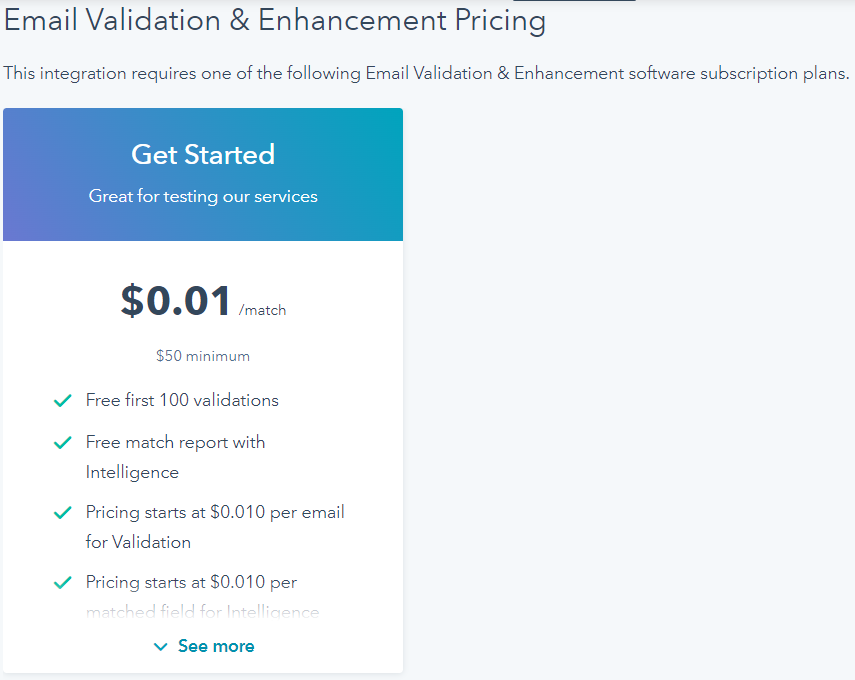Image resolution: width=855 pixels, height=680 pixels.
Task: Select the Free first 100 validations feature text
Action: point(182,400)
